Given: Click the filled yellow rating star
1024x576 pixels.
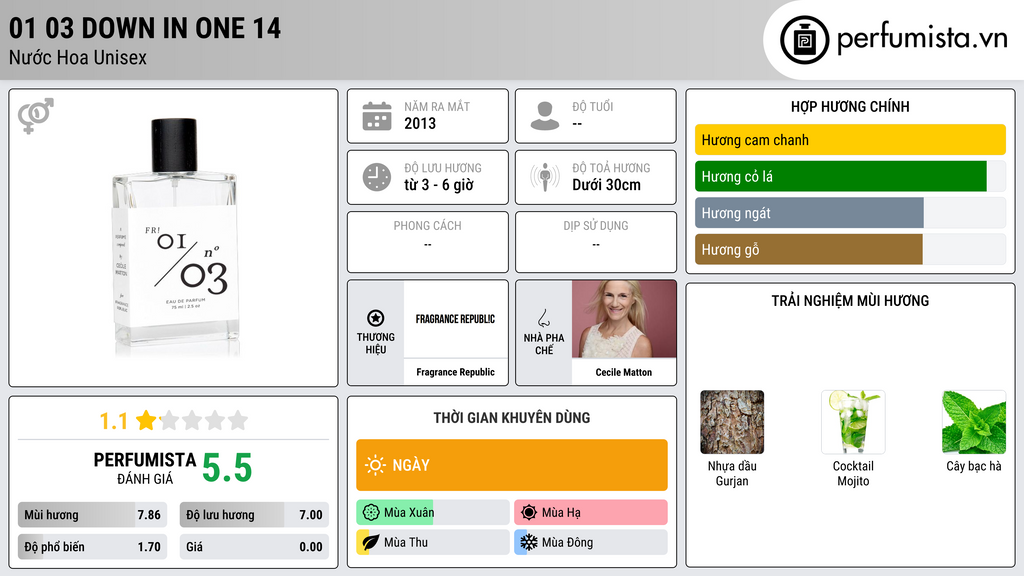Looking at the screenshot, I should pos(146,420).
